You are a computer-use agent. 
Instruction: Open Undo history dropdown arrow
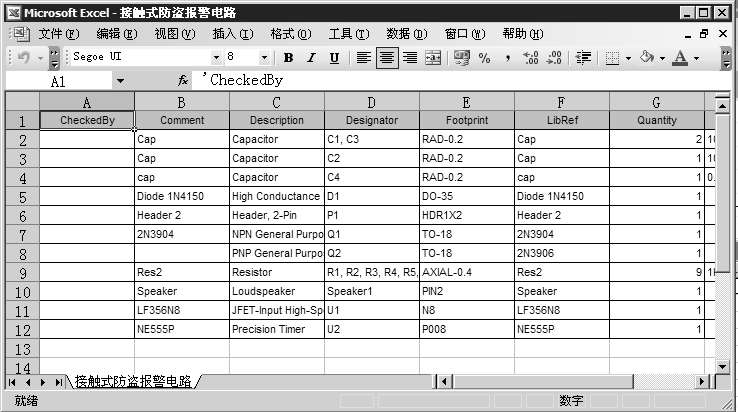(40, 58)
